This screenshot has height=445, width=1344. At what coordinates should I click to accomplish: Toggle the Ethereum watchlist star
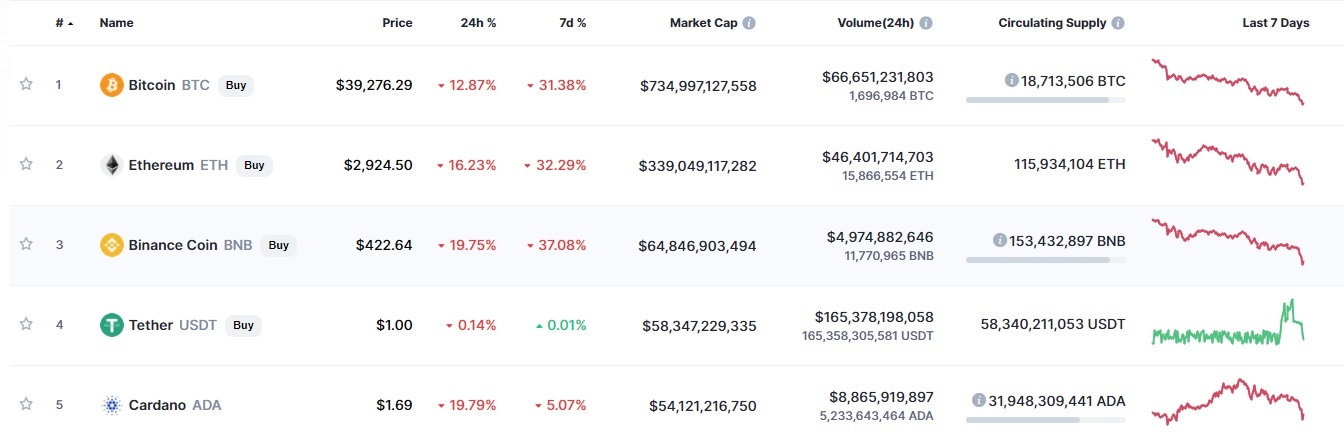[26, 165]
